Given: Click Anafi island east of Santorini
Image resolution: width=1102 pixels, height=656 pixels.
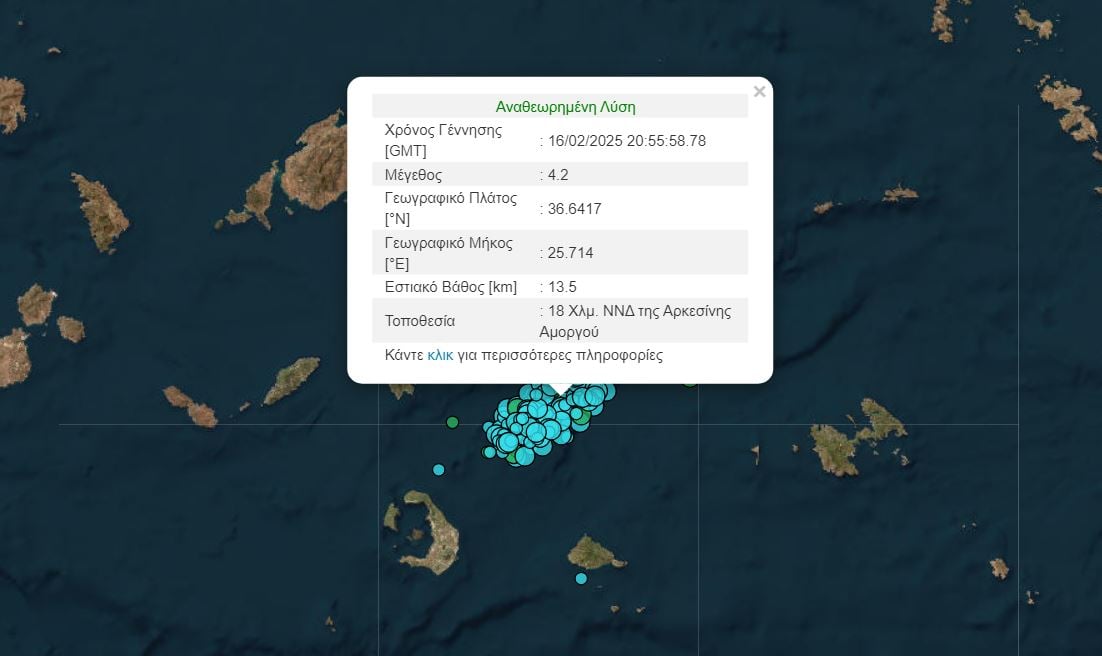Looking at the screenshot, I should coord(595,551).
